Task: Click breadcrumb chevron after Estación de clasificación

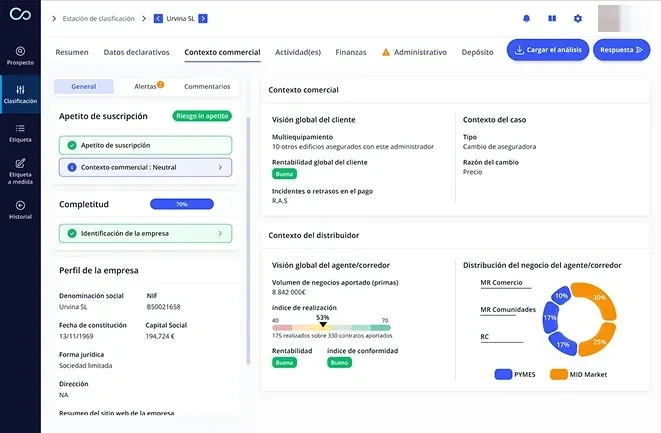Action: click(144, 19)
